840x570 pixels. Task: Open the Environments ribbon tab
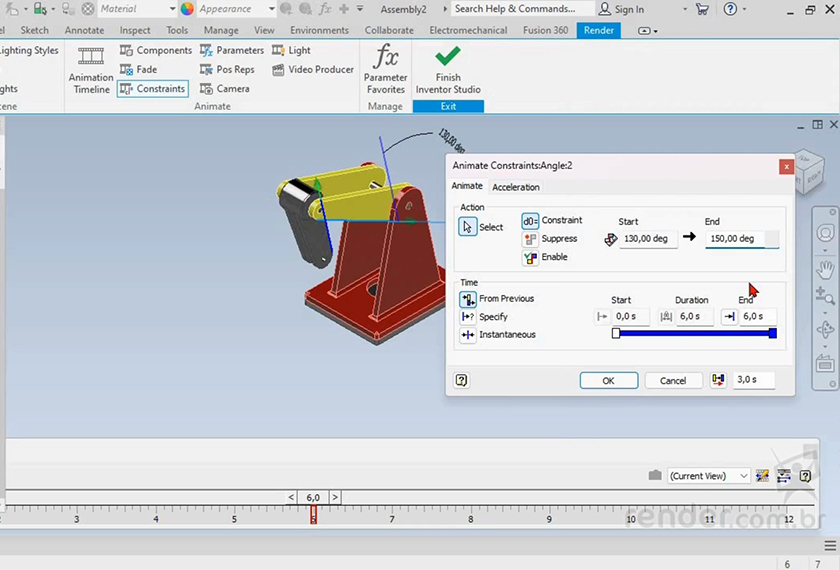click(x=319, y=31)
